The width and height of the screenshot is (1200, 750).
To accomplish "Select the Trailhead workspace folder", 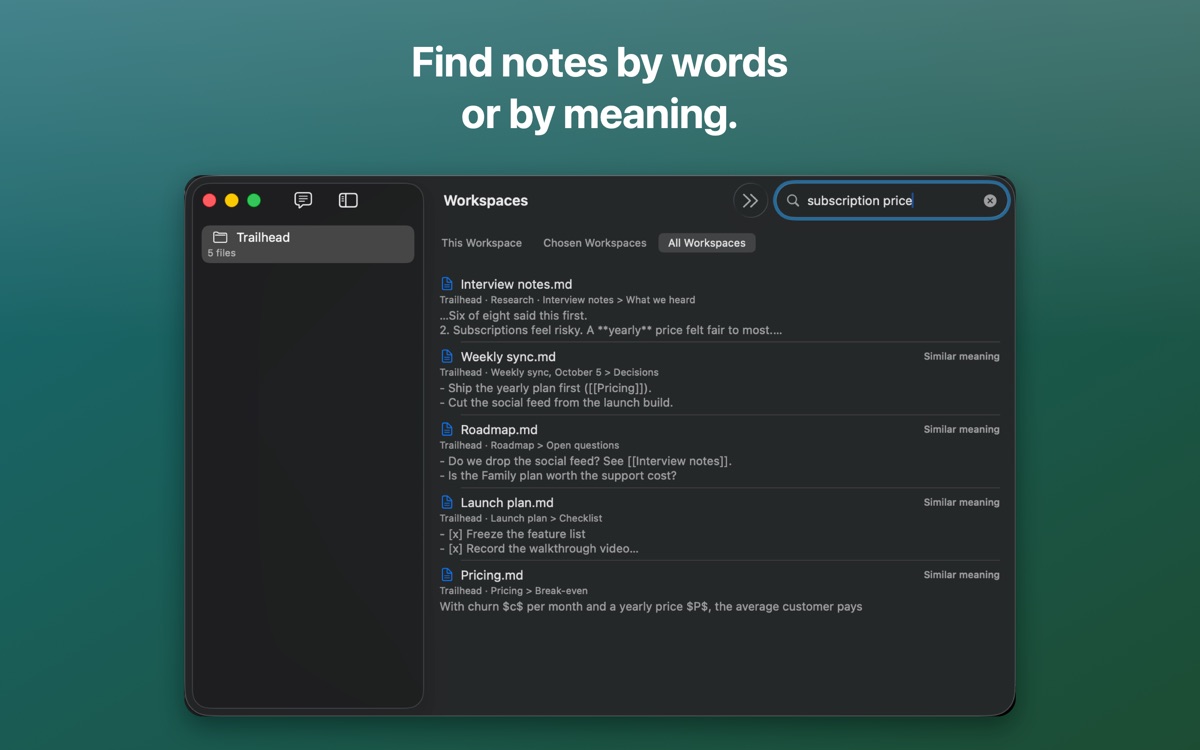I will coord(308,244).
